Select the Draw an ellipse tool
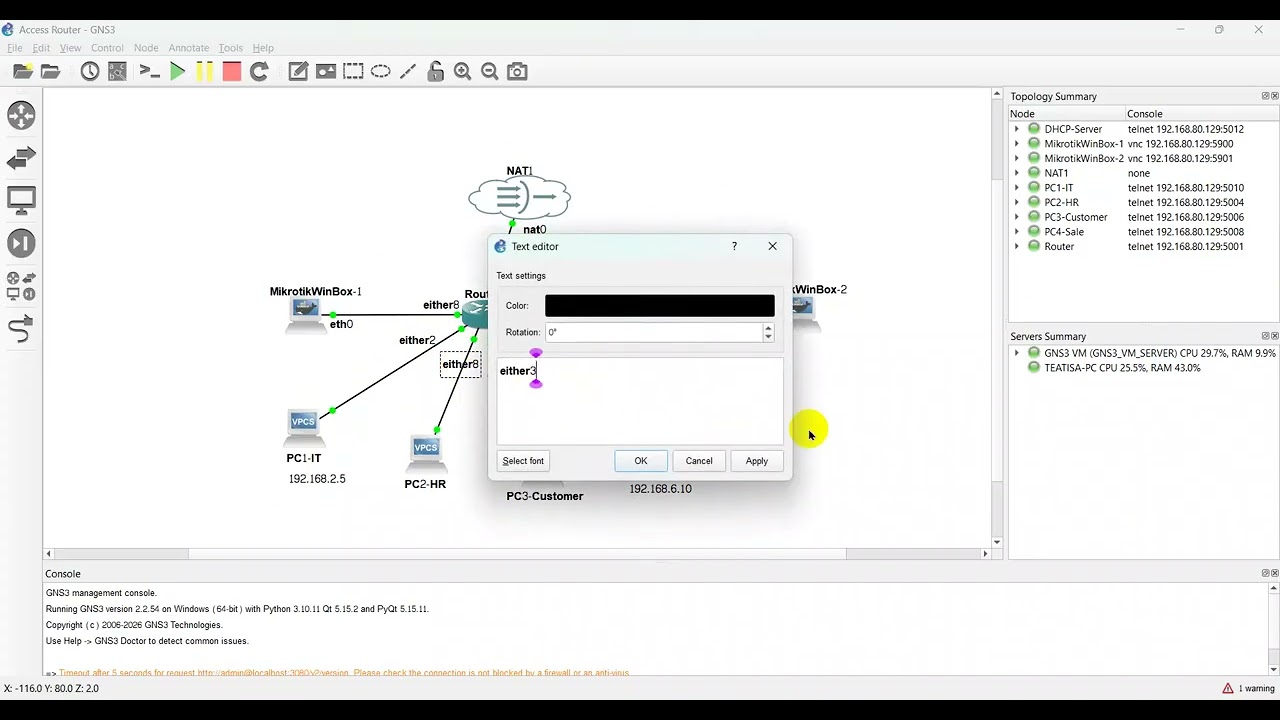Screen dimensions: 1280x720 pyautogui.click(x=381, y=71)
